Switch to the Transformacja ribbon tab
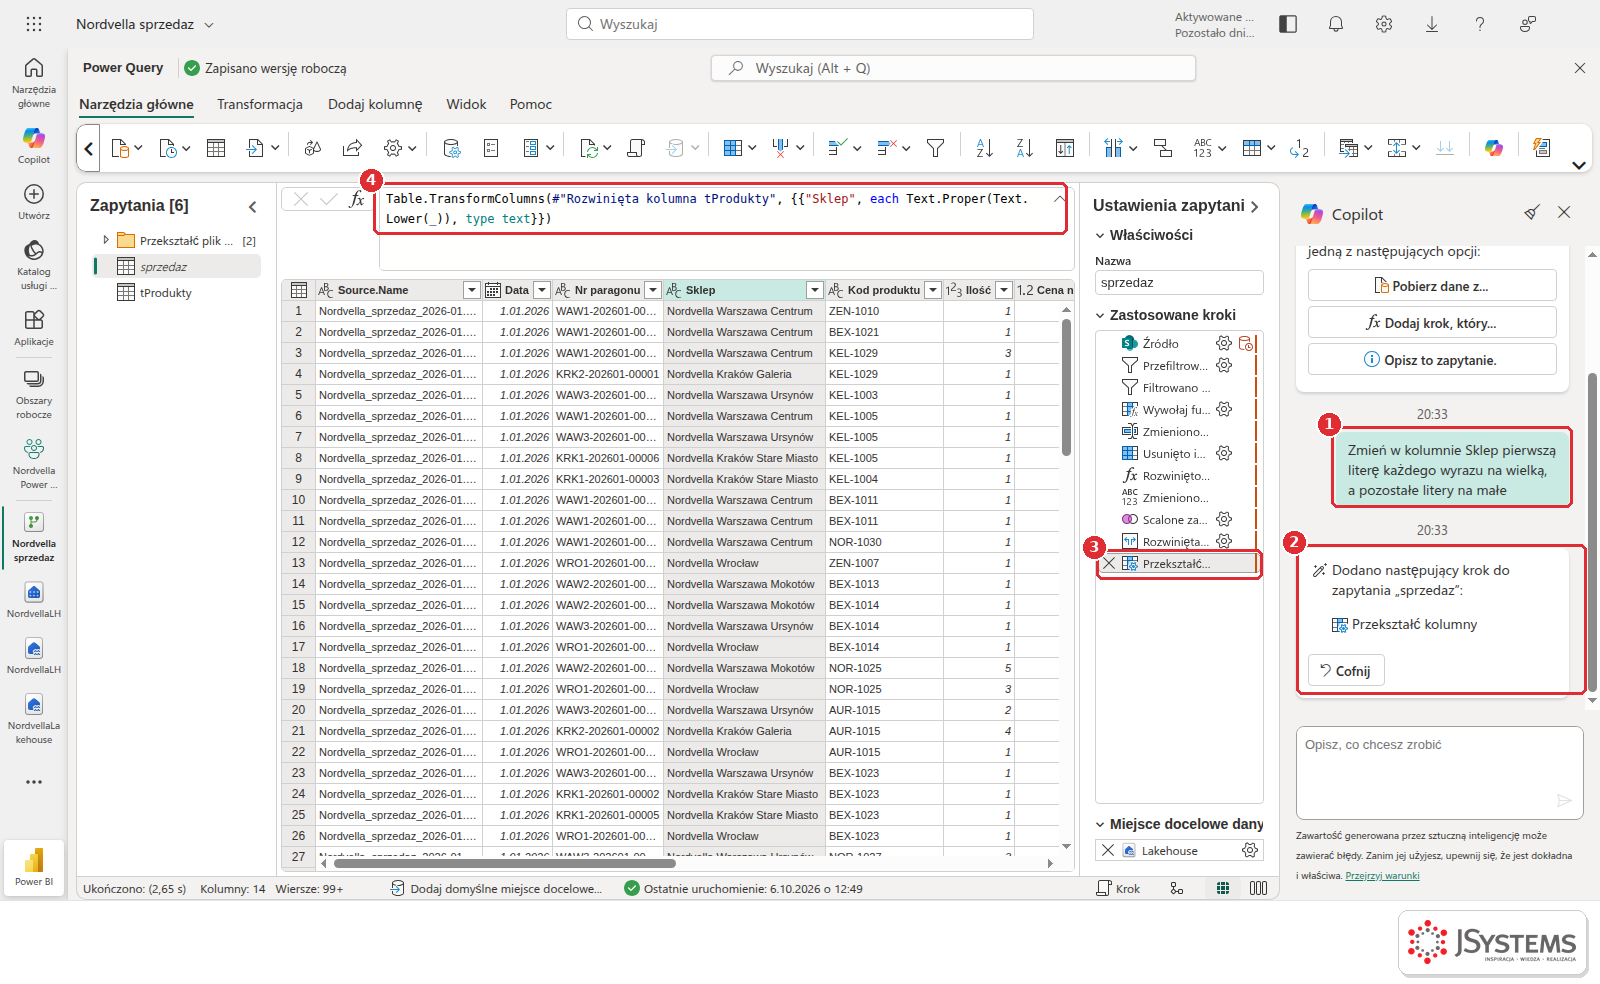This screenshot has width=1600, height=984. point(260,104)
